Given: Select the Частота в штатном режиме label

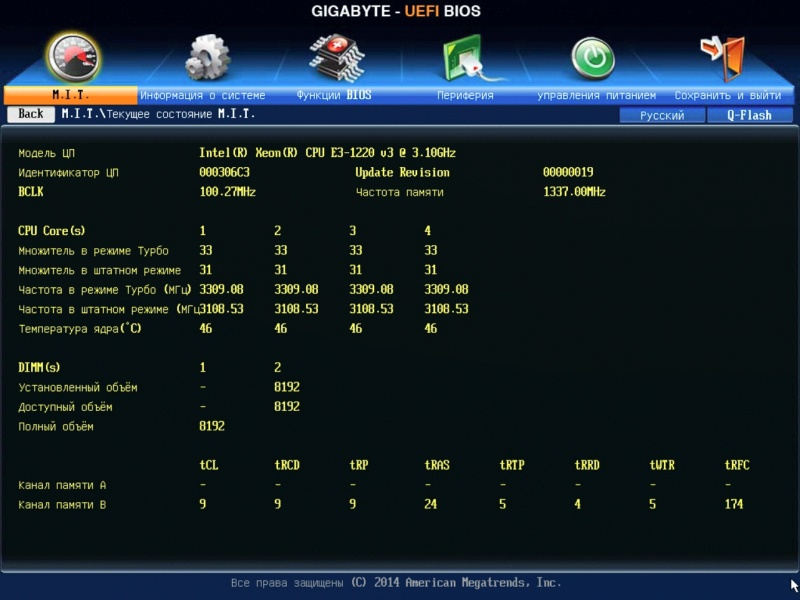Looking at the screenshot, I should click(x=109, y=309).
